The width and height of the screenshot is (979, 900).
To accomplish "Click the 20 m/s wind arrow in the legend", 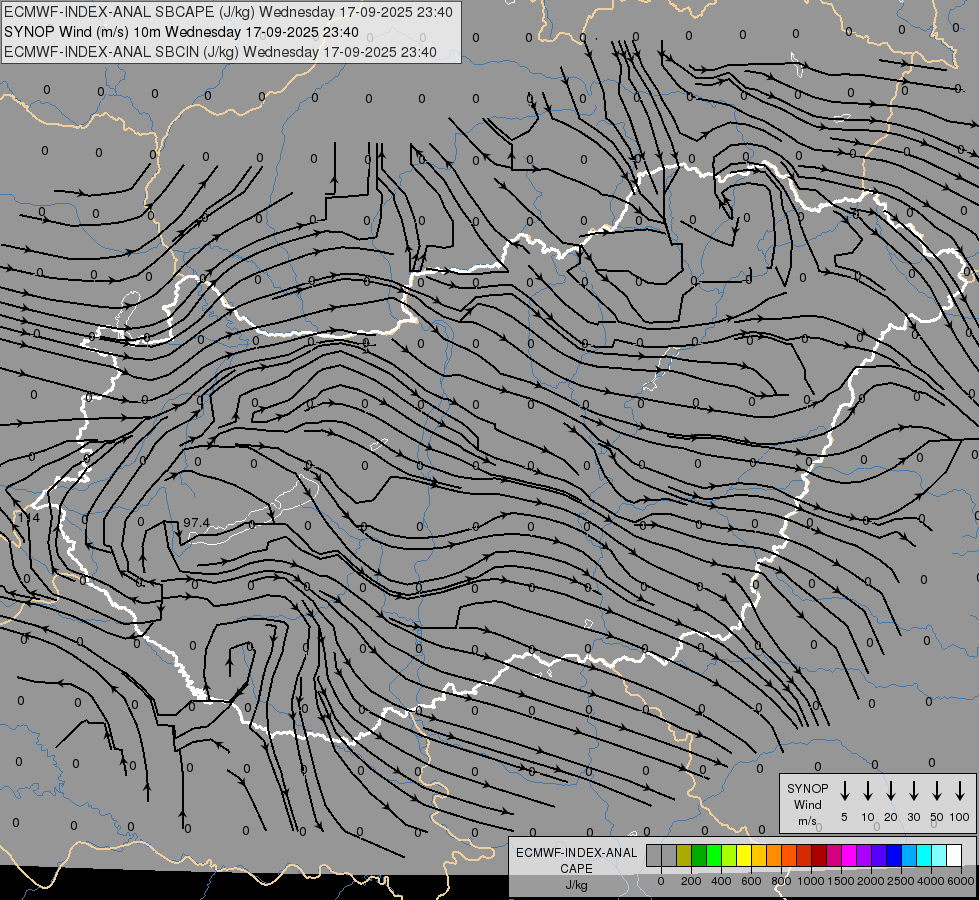I will pyautogui.click(x=890, y=791).
